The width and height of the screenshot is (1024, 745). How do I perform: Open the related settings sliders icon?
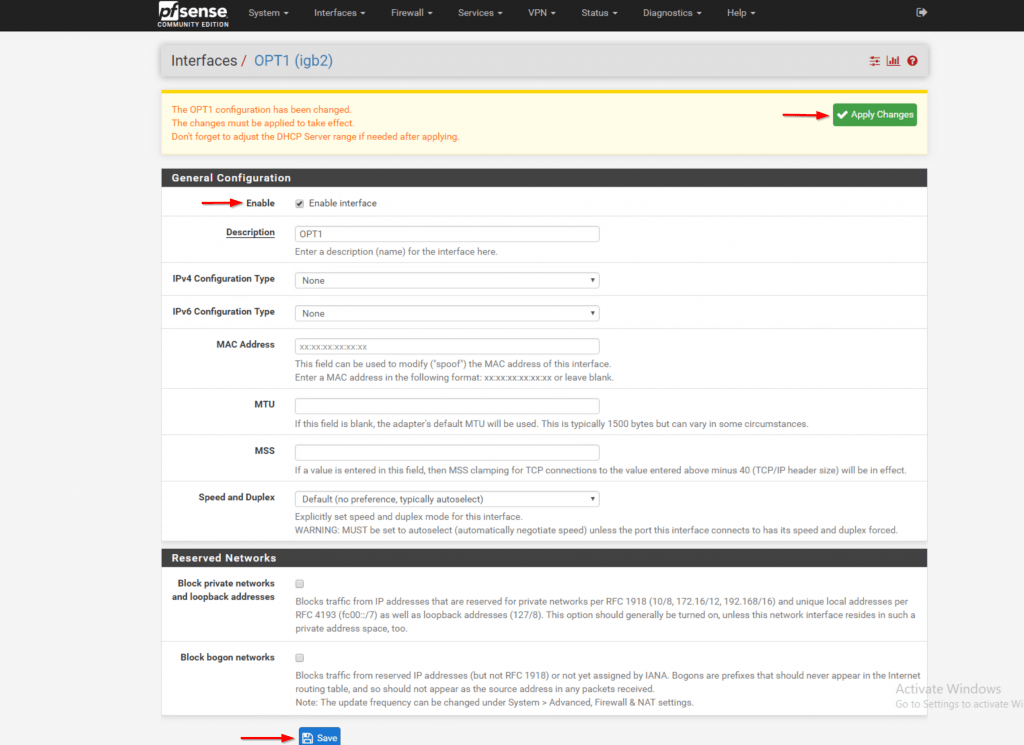[875, 61]
